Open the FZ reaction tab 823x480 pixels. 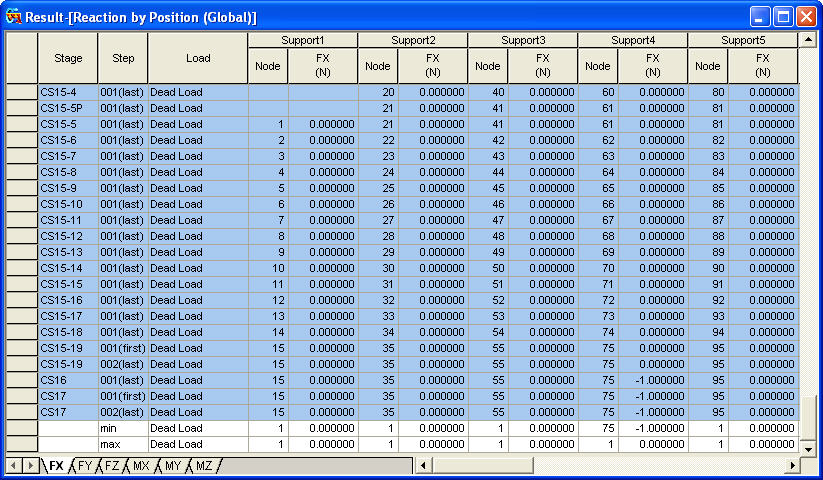pyautogui.click(x=113, y=466)
